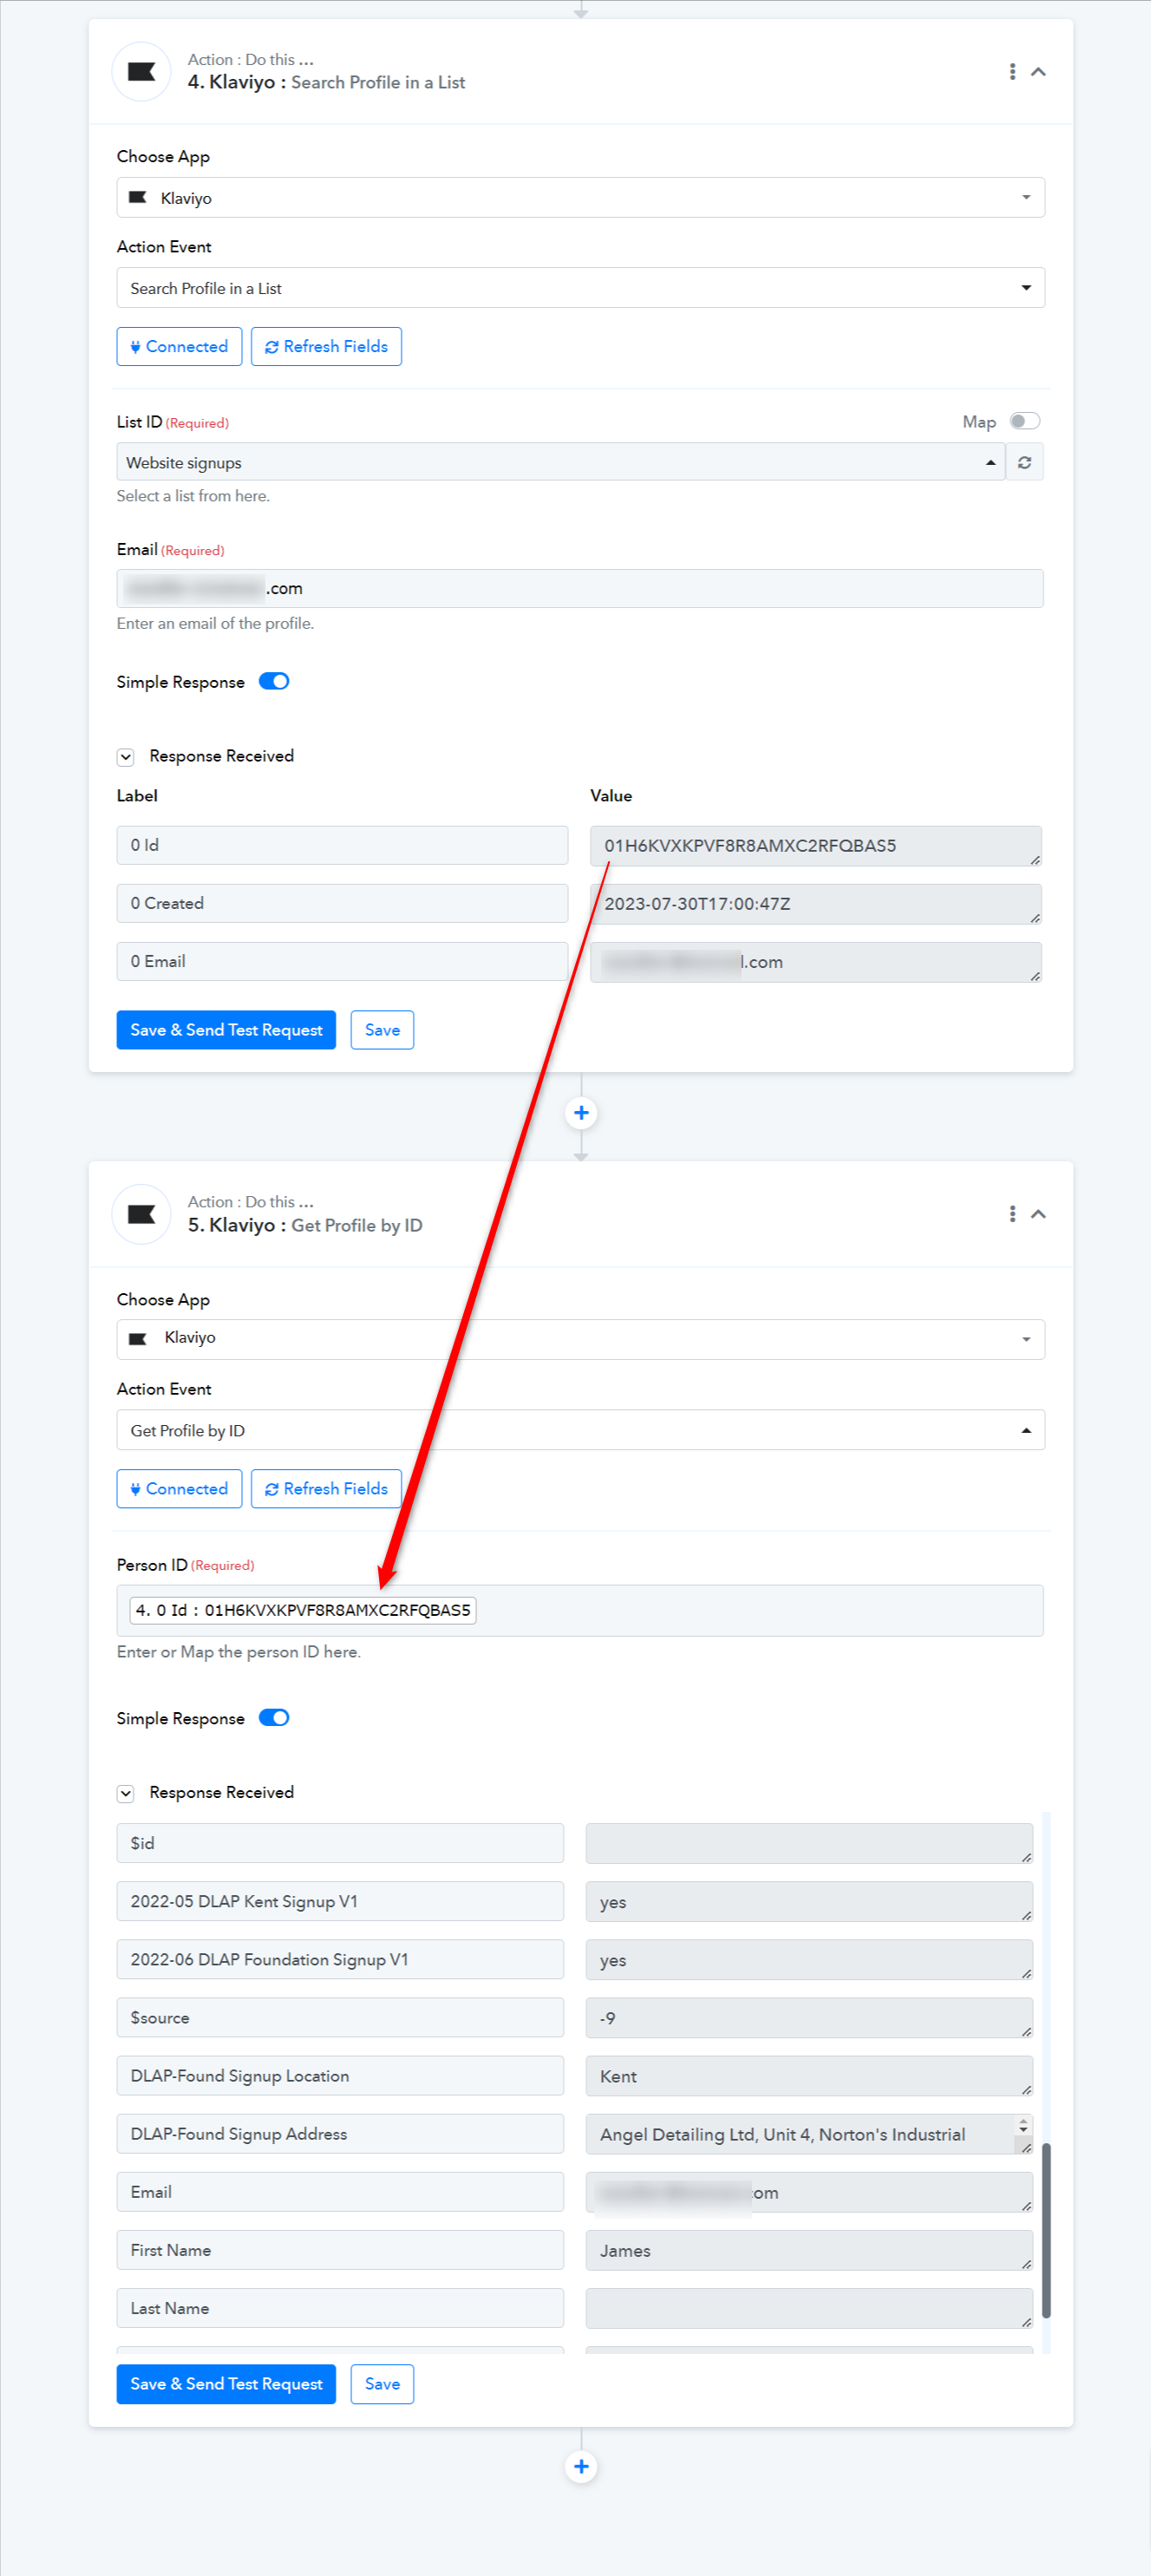Refresh the List ID options with the reload icon
1151x2576 pixels.
(x=1024, y=462)
